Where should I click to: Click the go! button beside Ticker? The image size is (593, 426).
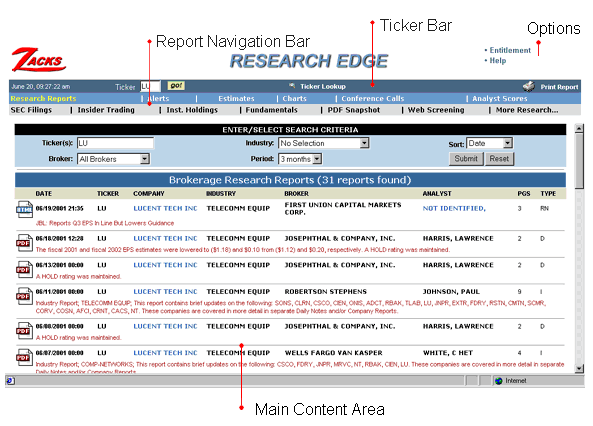click(x=176, y=86)
